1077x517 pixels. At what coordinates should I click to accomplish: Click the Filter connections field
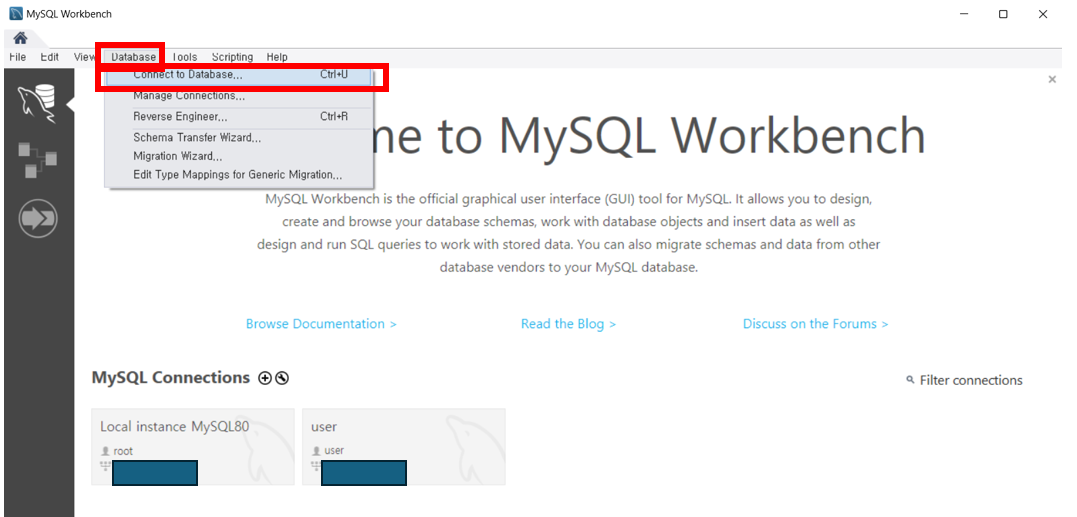tap(971, 380)
